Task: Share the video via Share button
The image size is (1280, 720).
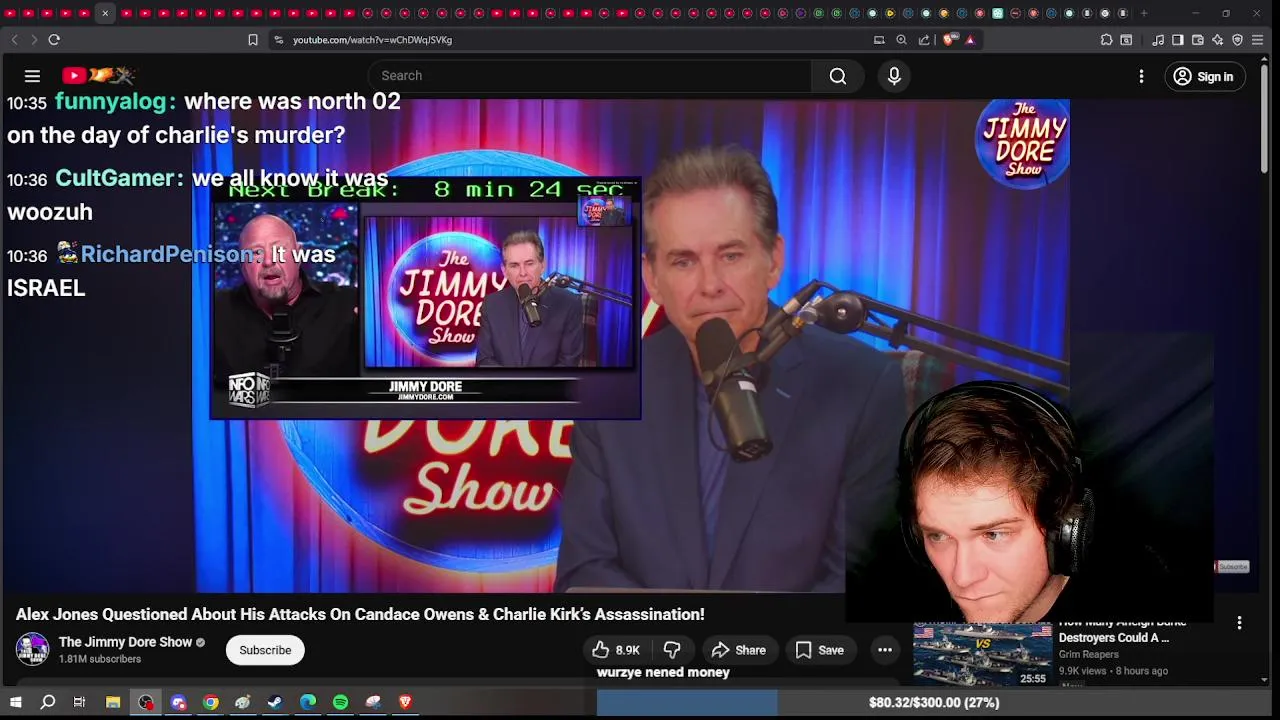Action: (738, 650)
